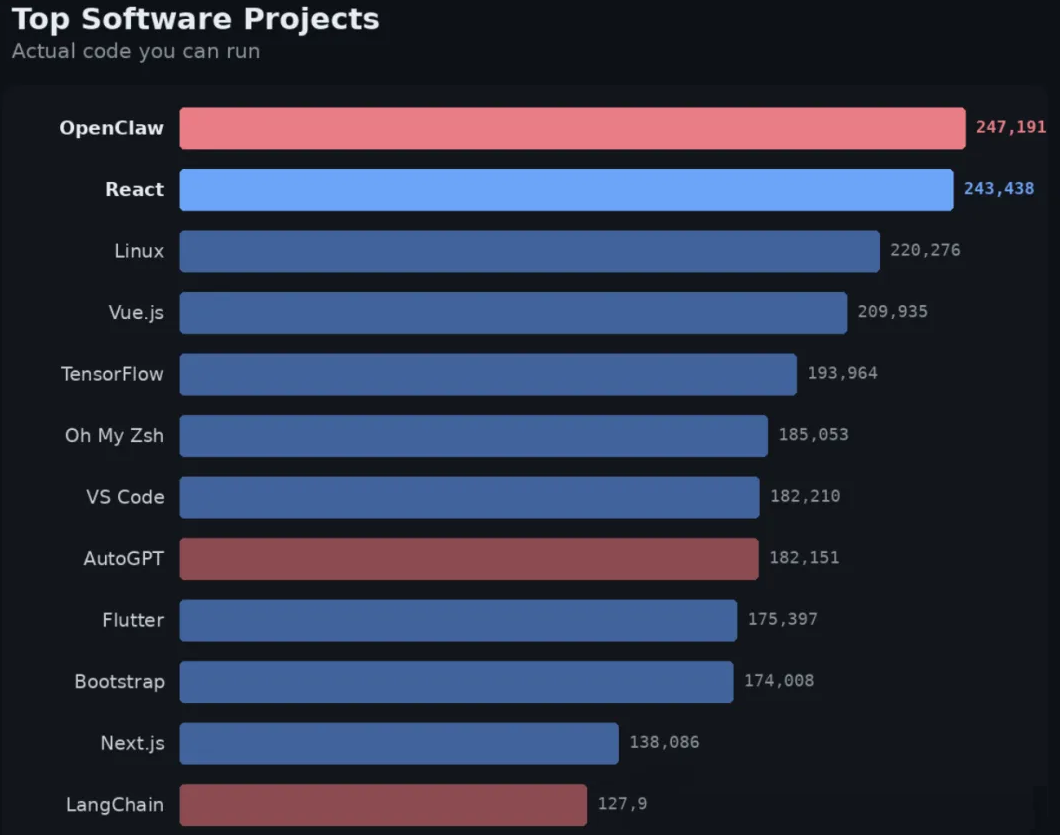Select the Flutter bar
This screenshot has height=835, width=1060.
458,620
